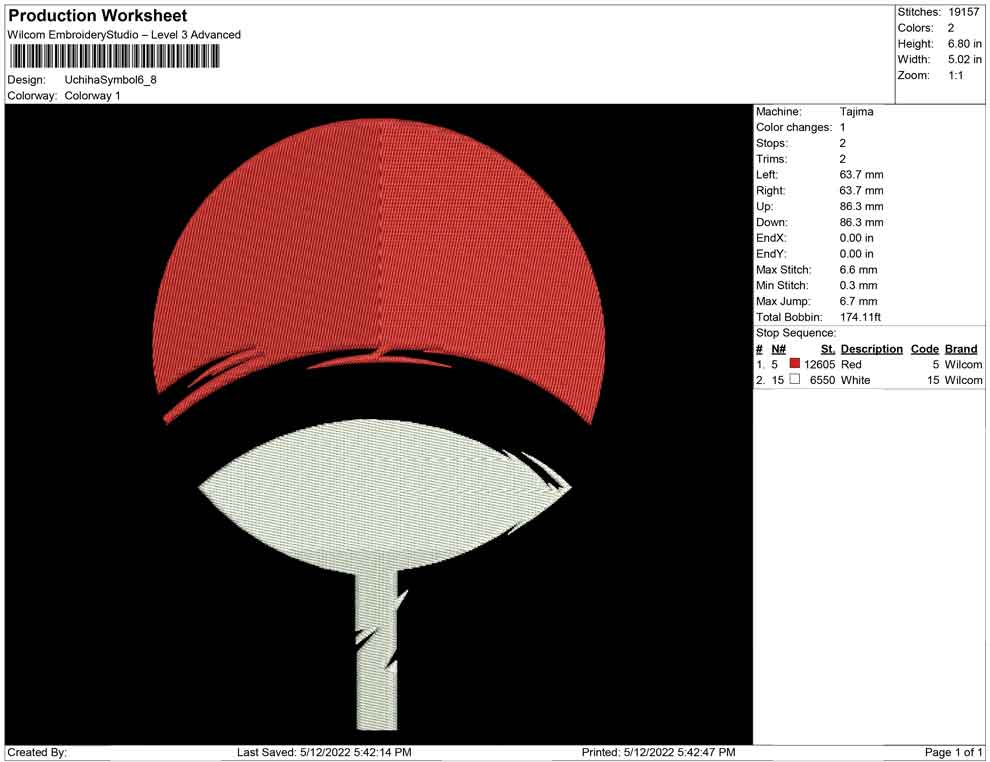Click the white thread color swatch
Image resolution: width=990 pixels, height=762 pixels.
(x=795, y=380)
